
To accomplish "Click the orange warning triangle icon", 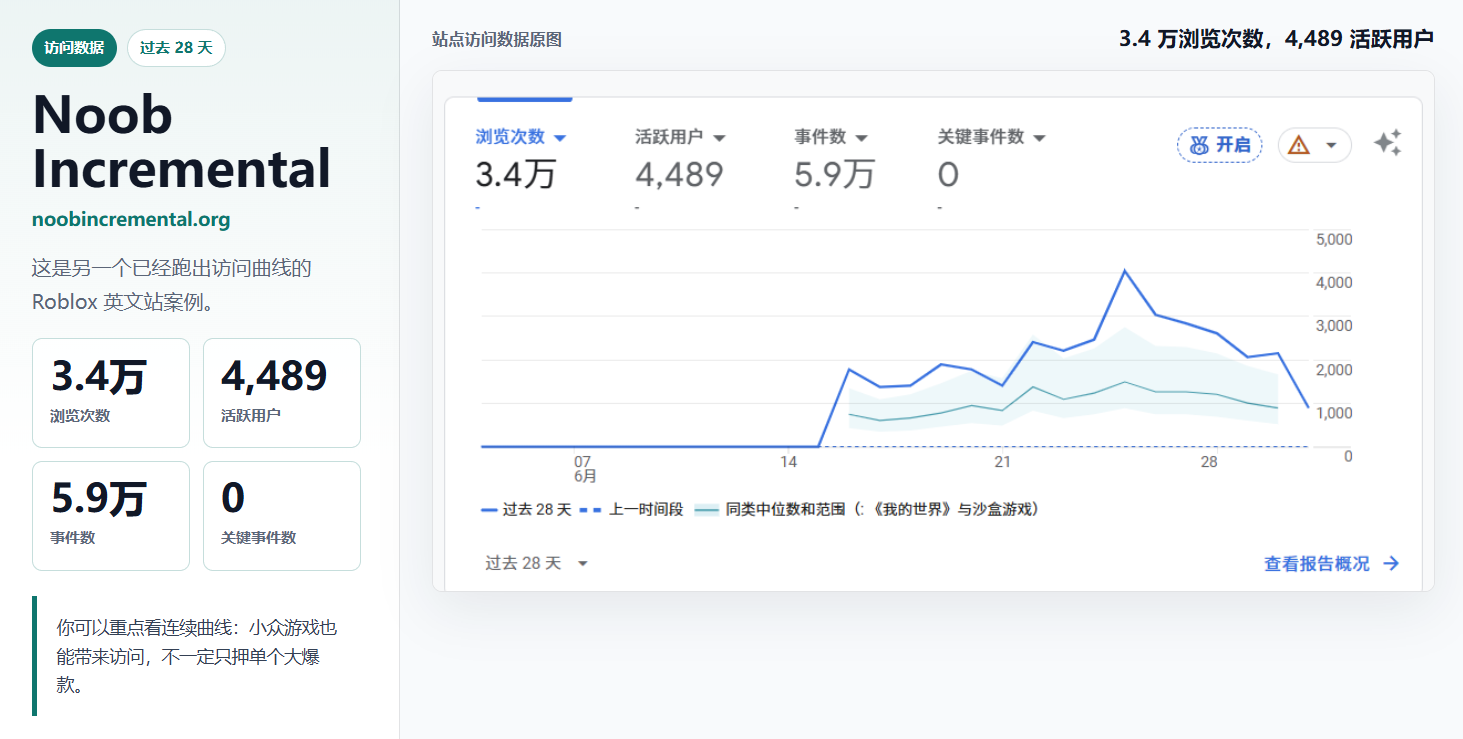I will (1299, 145).
